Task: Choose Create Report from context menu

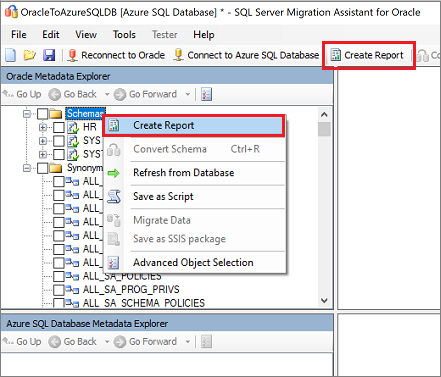Action: coord(194,125)
